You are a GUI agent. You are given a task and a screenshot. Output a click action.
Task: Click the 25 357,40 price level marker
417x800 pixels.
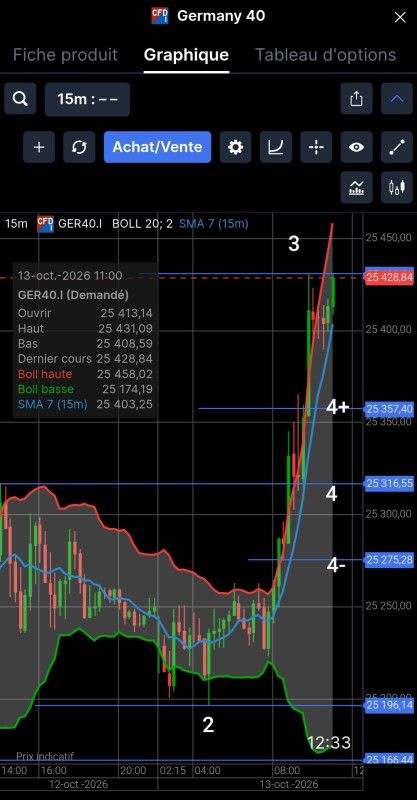pyautogui.click(x=389, y=409)
